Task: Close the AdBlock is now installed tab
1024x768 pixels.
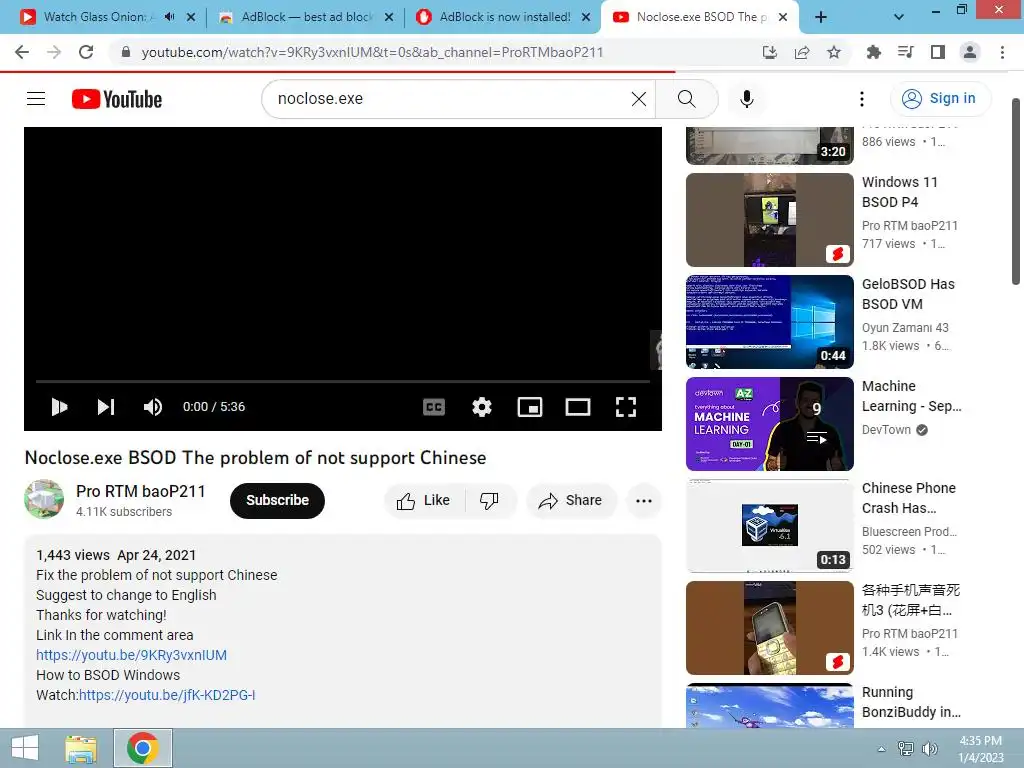Action: [x=586, y=17]
